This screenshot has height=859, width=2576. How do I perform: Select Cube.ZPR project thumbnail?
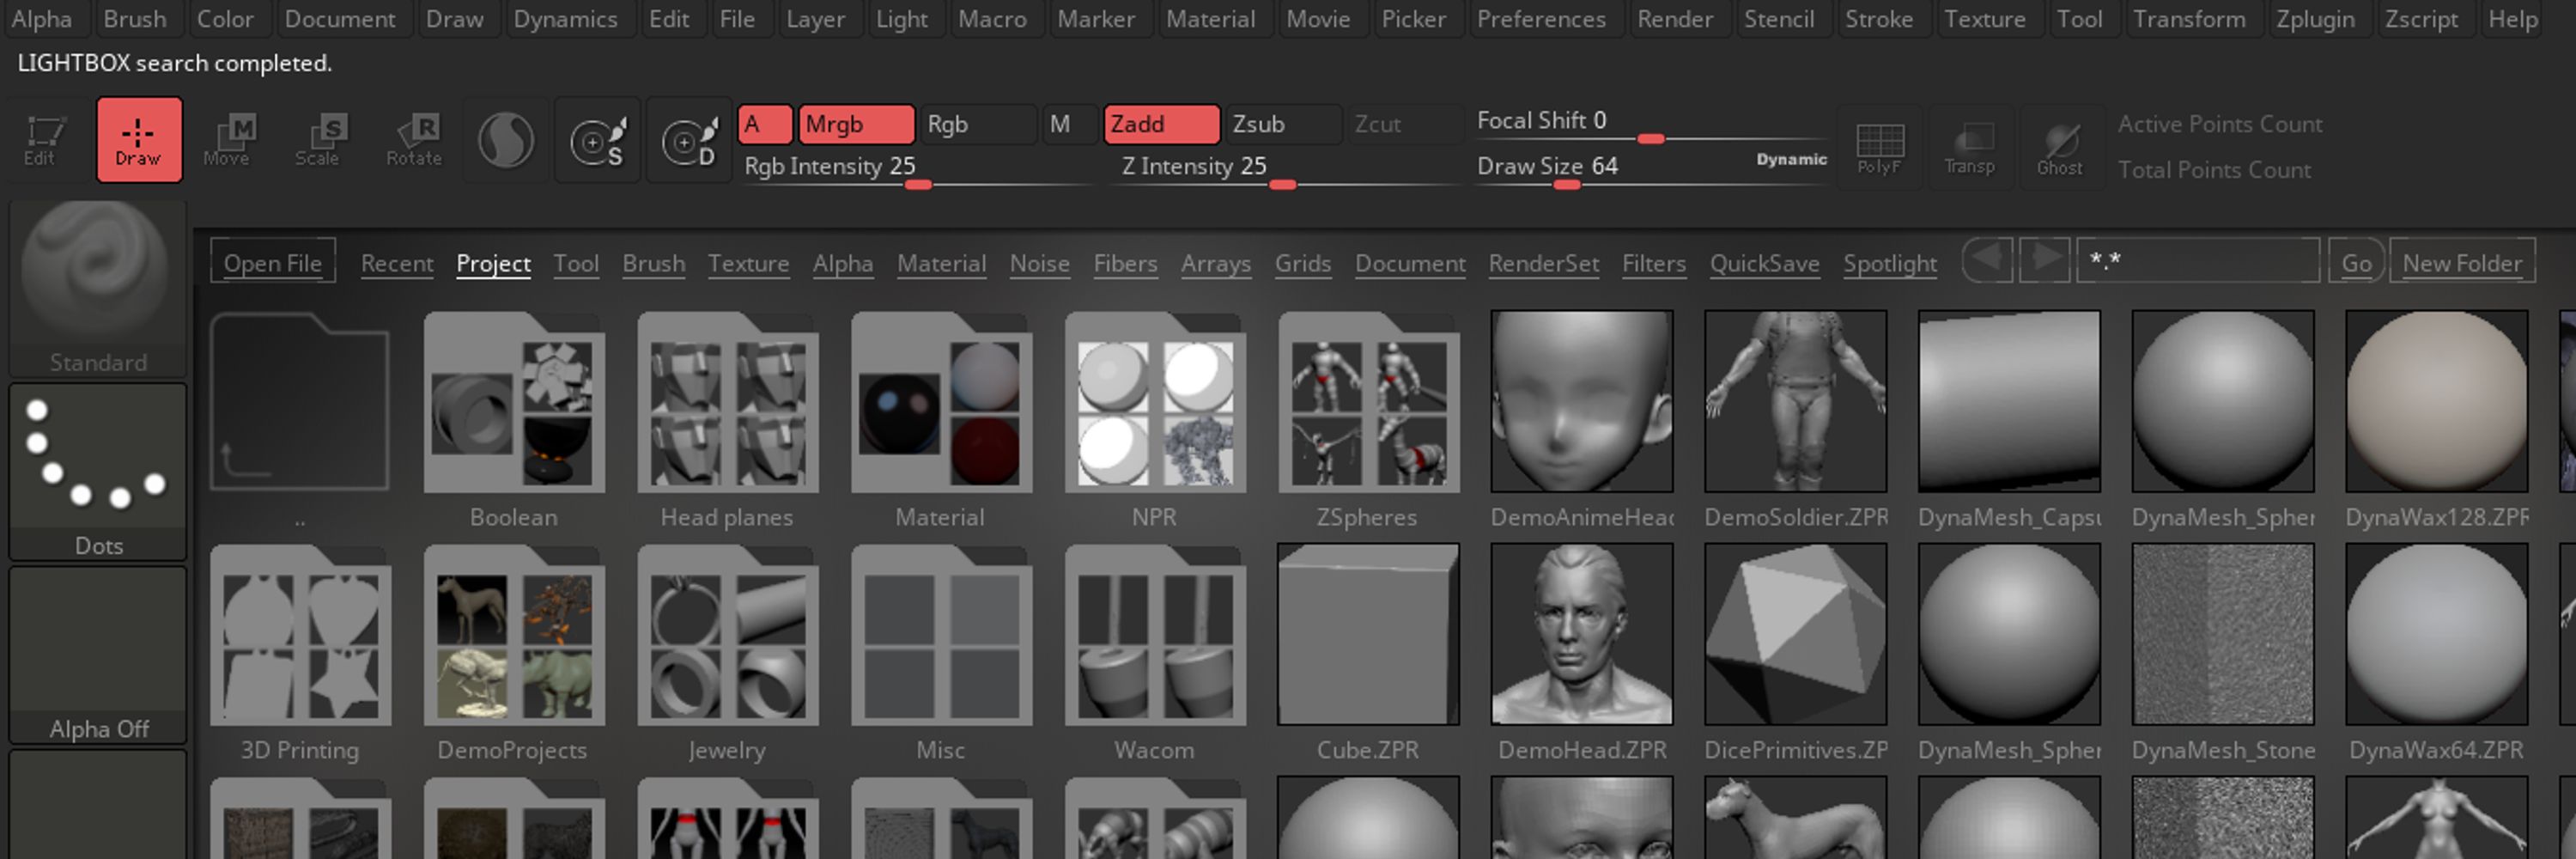pos(1369,635)
